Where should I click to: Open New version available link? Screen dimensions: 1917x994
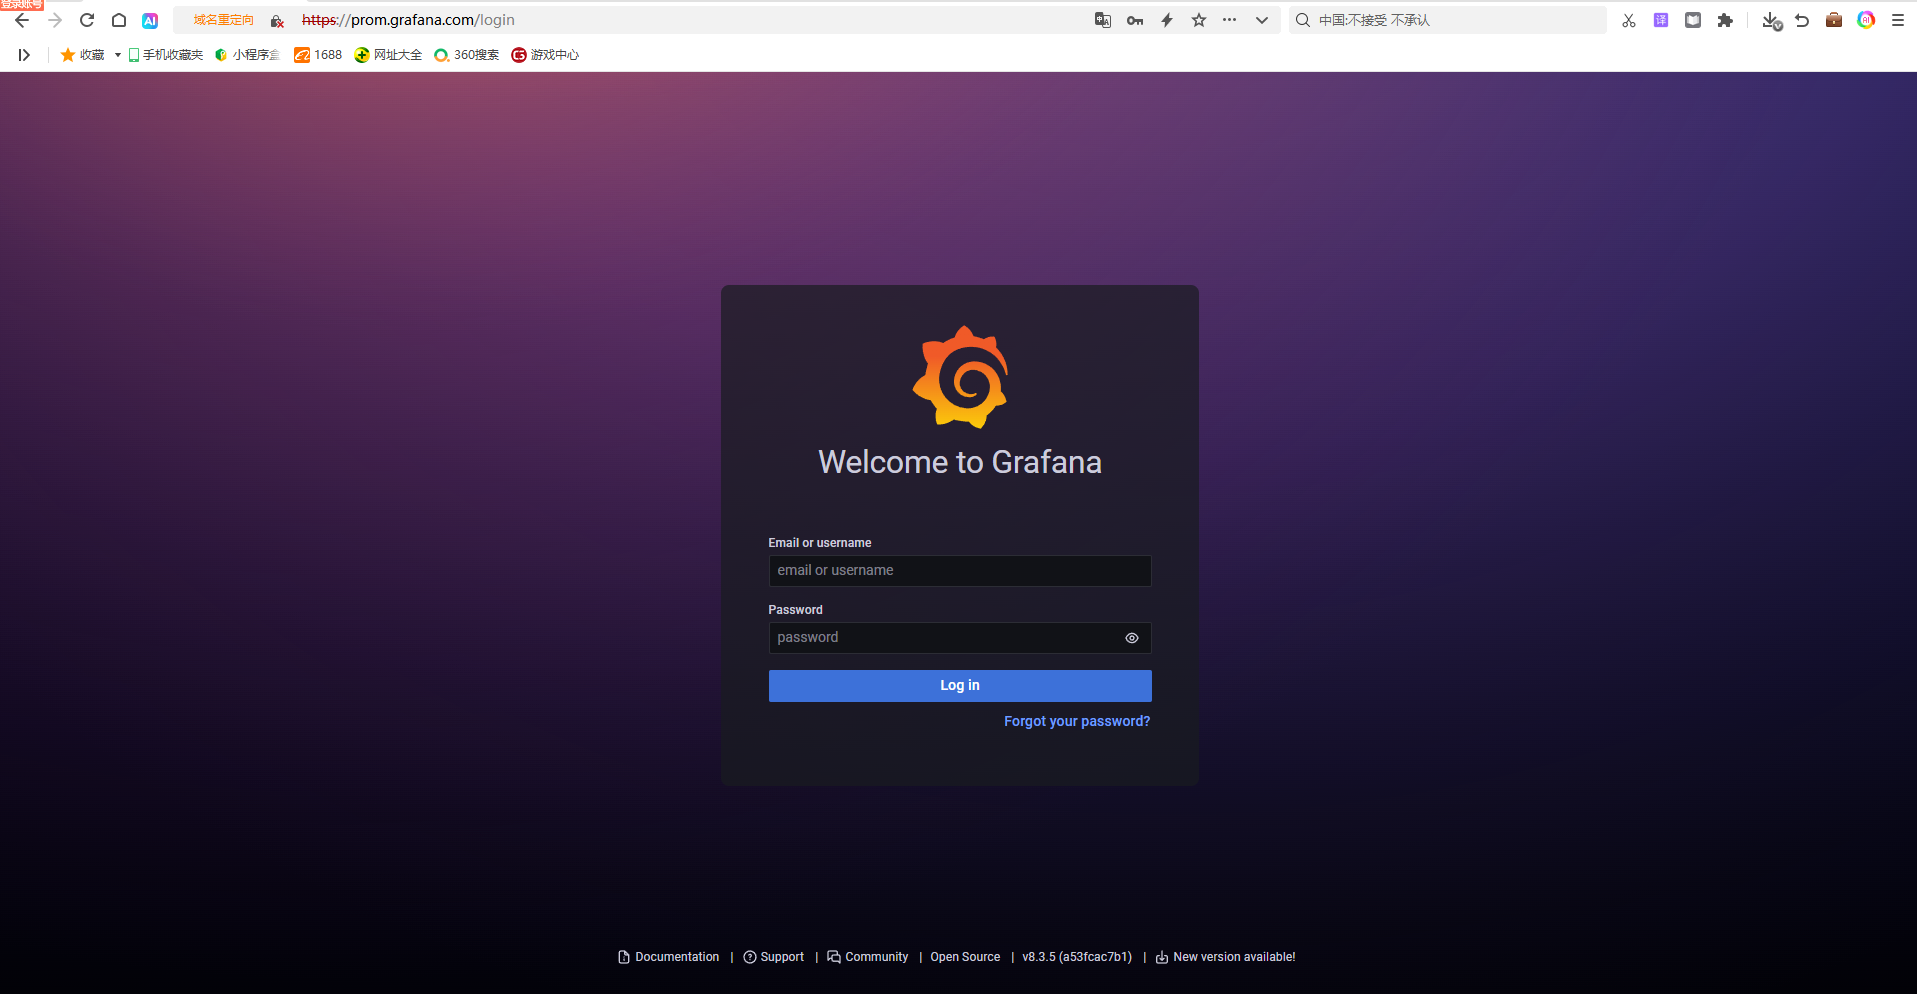(x=1225, y=957)
